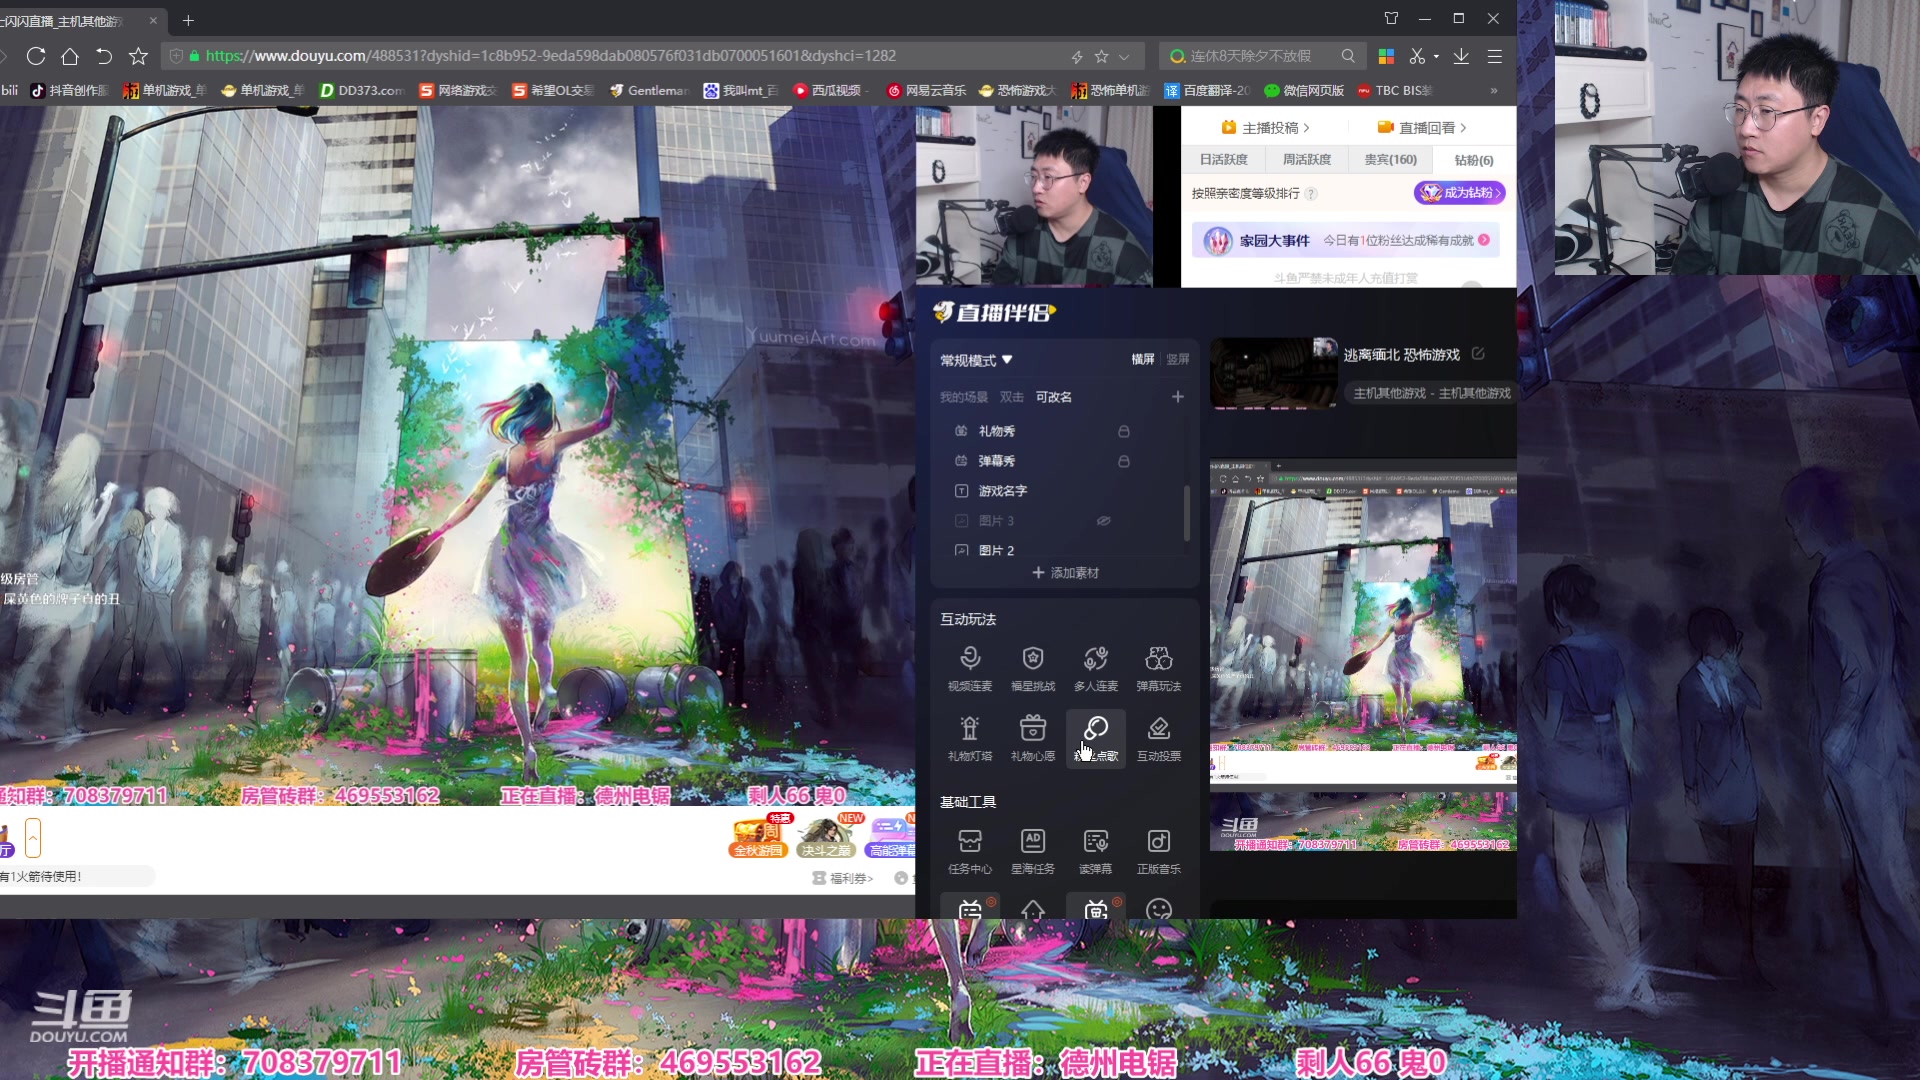Screen dimensions: 1920x1080
Task: Open the browser hamburger main menu
Action: [1495, 56]
